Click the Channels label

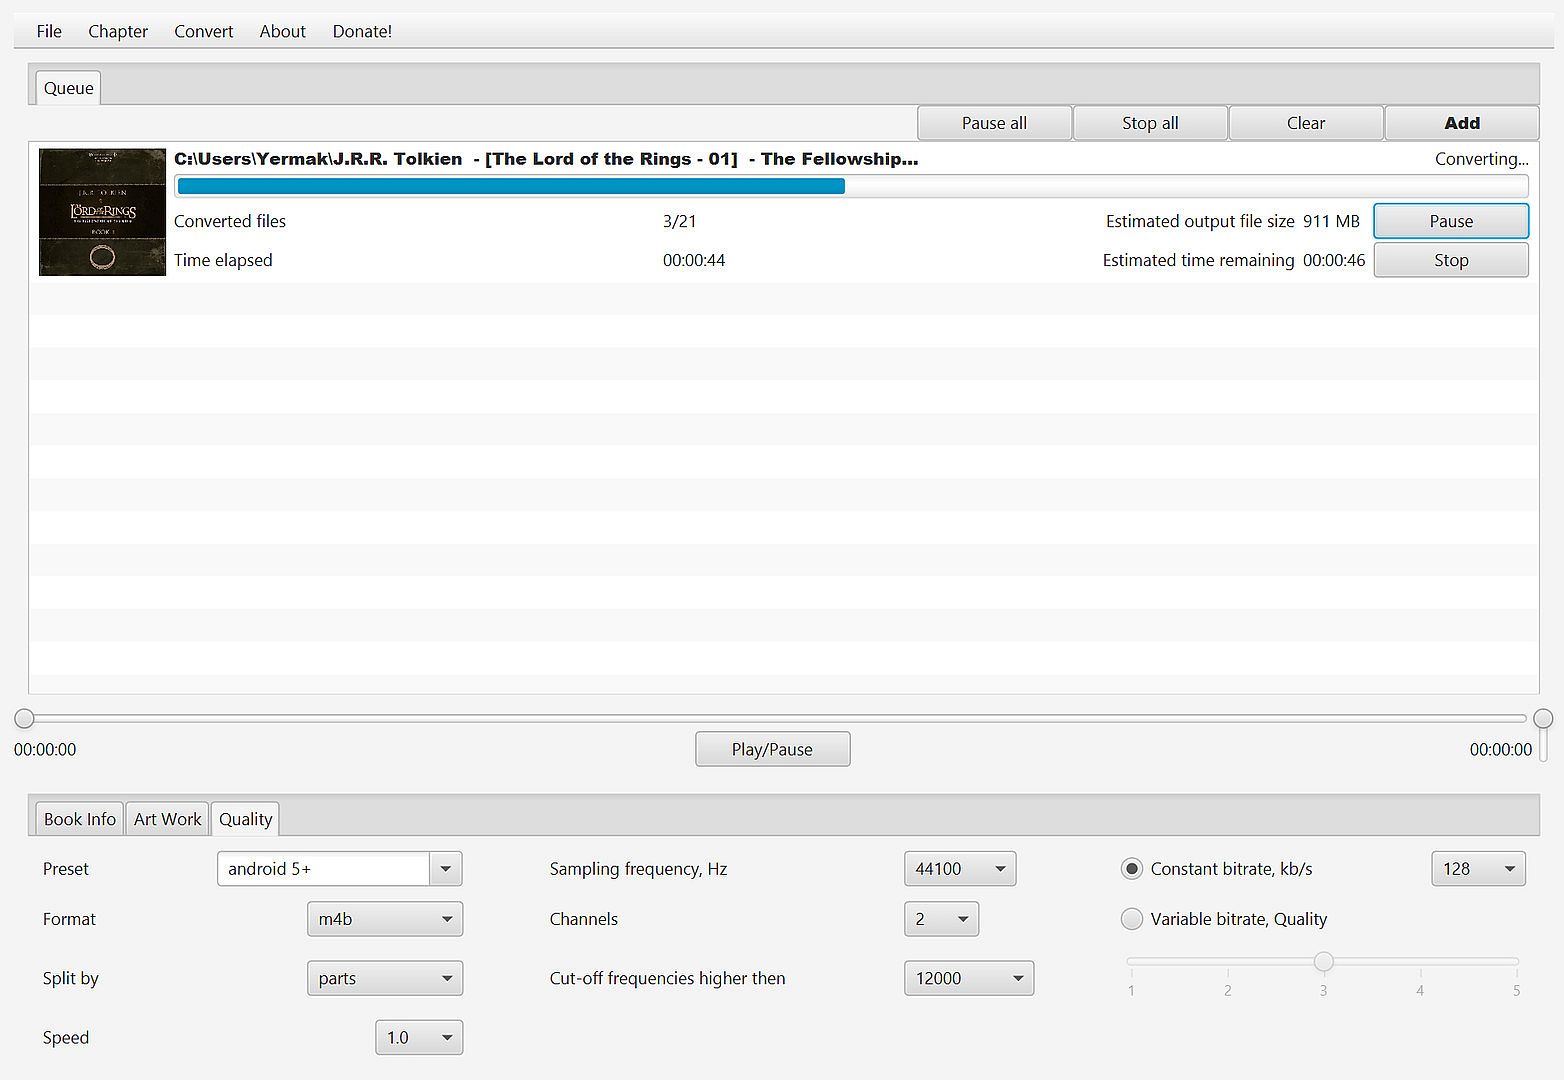pyautogui.click(x=584, y=919)
